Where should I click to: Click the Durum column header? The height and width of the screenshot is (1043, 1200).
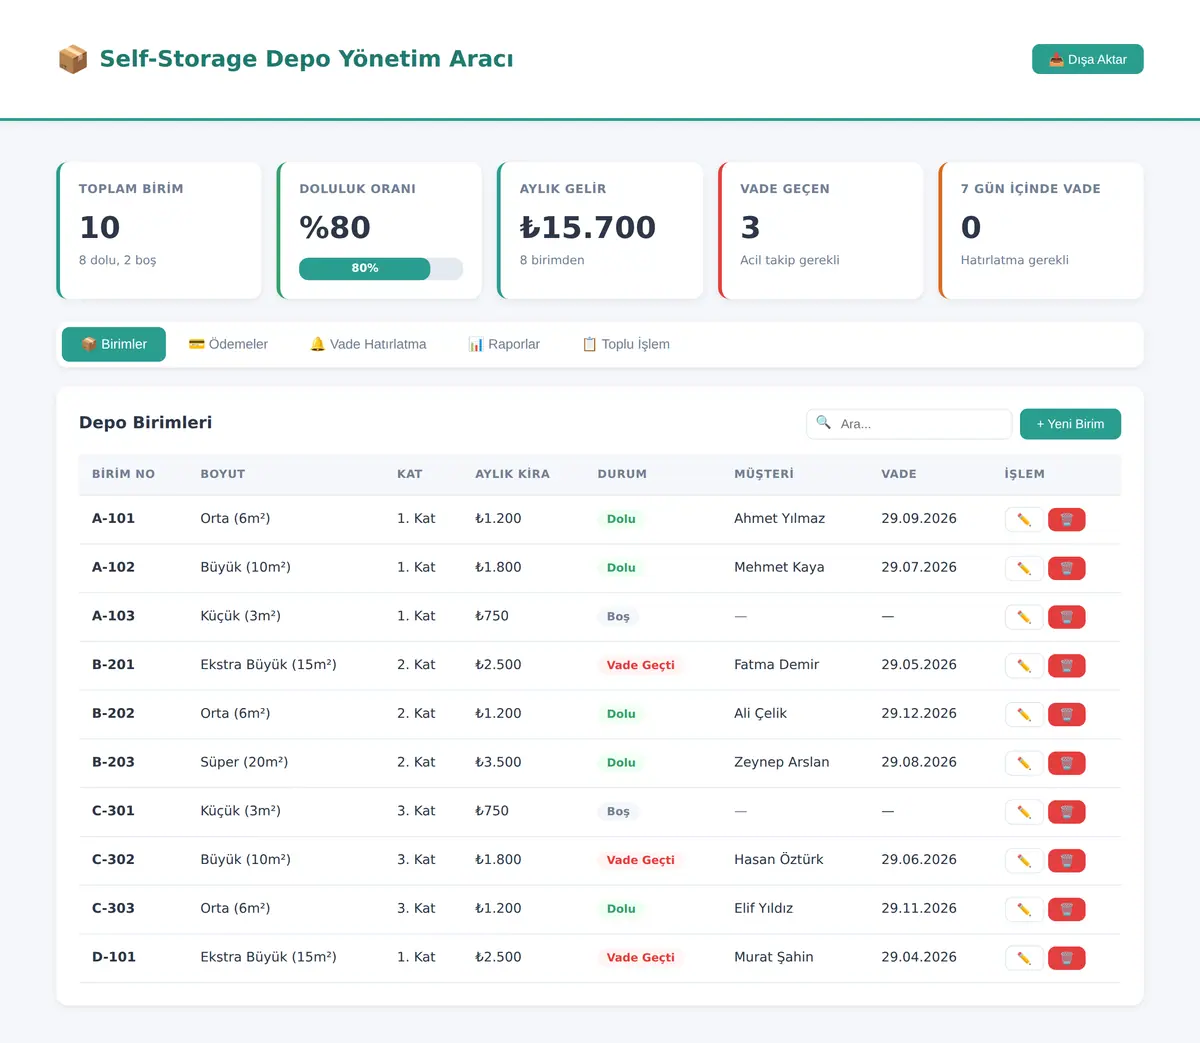622,474
